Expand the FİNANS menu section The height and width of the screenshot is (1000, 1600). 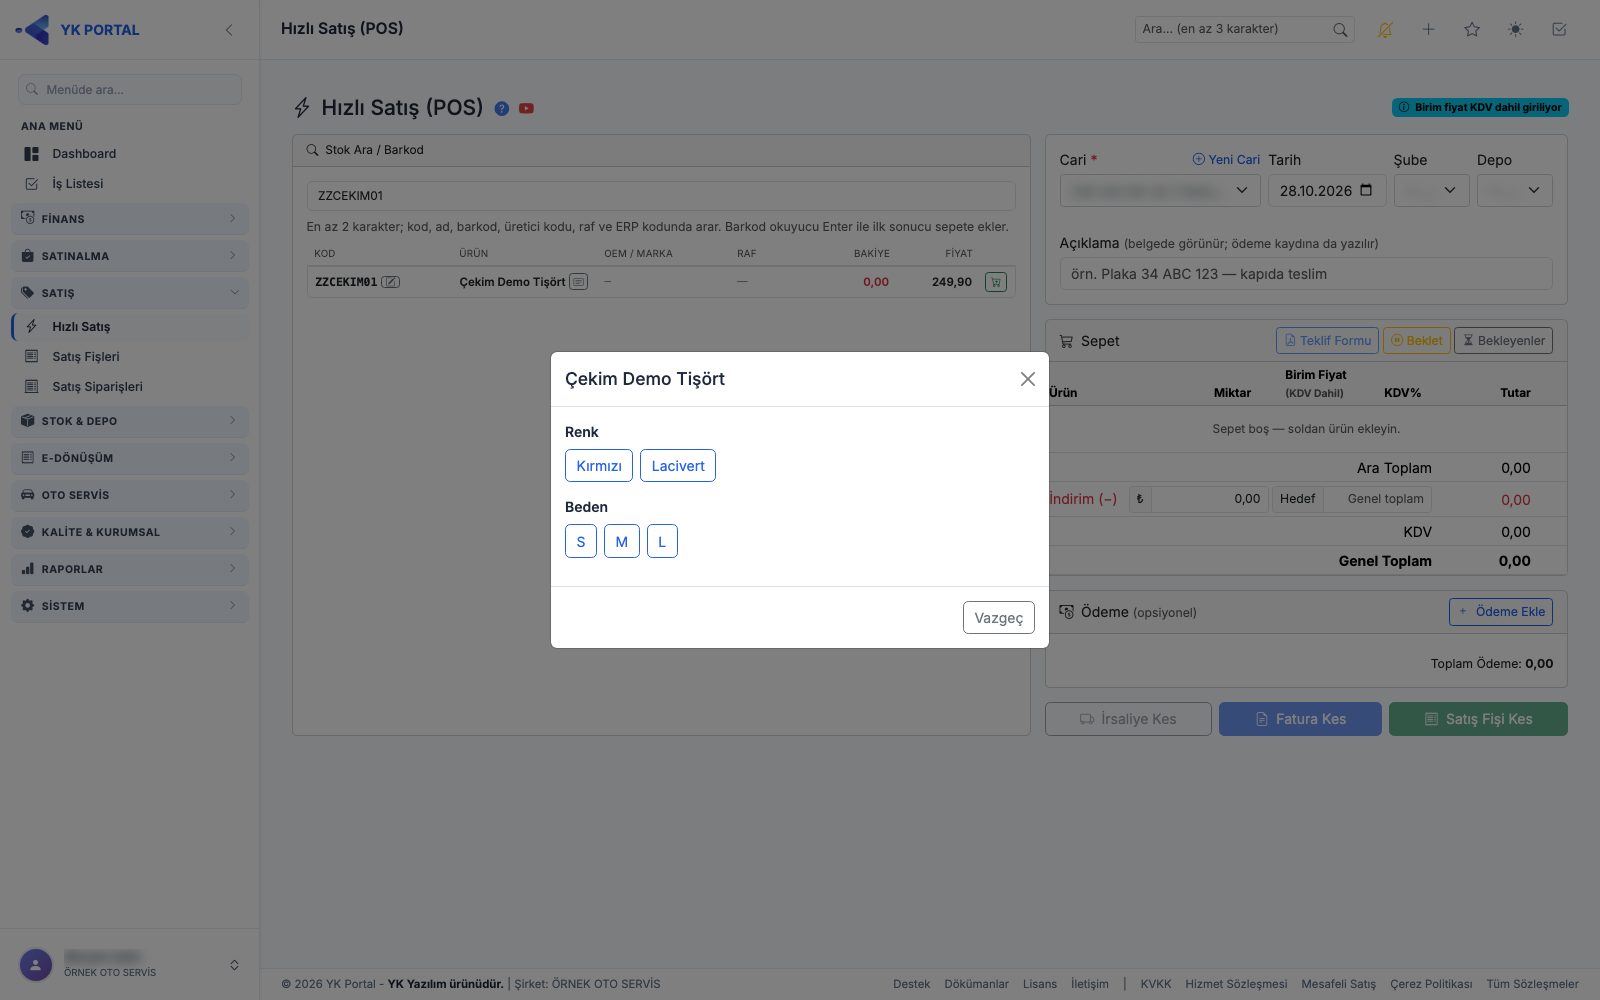click(x=130, y=219)
